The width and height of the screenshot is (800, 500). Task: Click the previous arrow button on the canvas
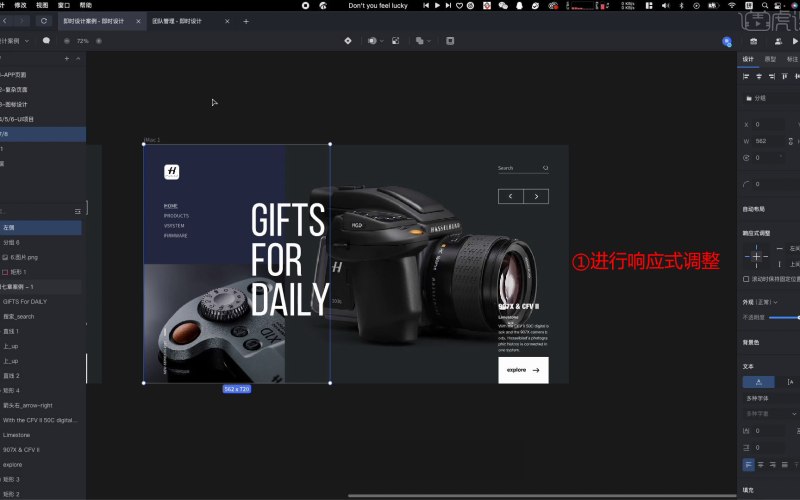click(x=511, y=196)
